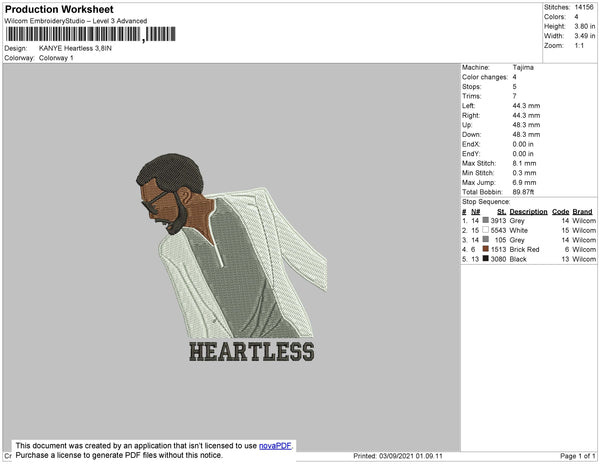Click the grey swatch for thread 105
The width and height of the screenshot is (600, 464).
pyautogui.click(x=486, y=239)
